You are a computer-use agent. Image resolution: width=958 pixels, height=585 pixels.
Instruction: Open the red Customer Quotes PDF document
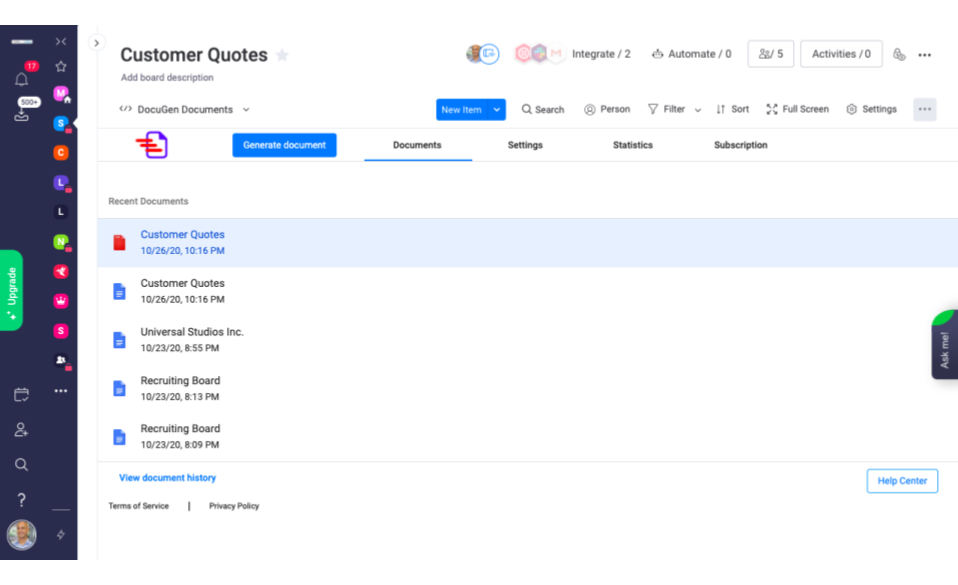pyautogui.click(x=182, y=235)
